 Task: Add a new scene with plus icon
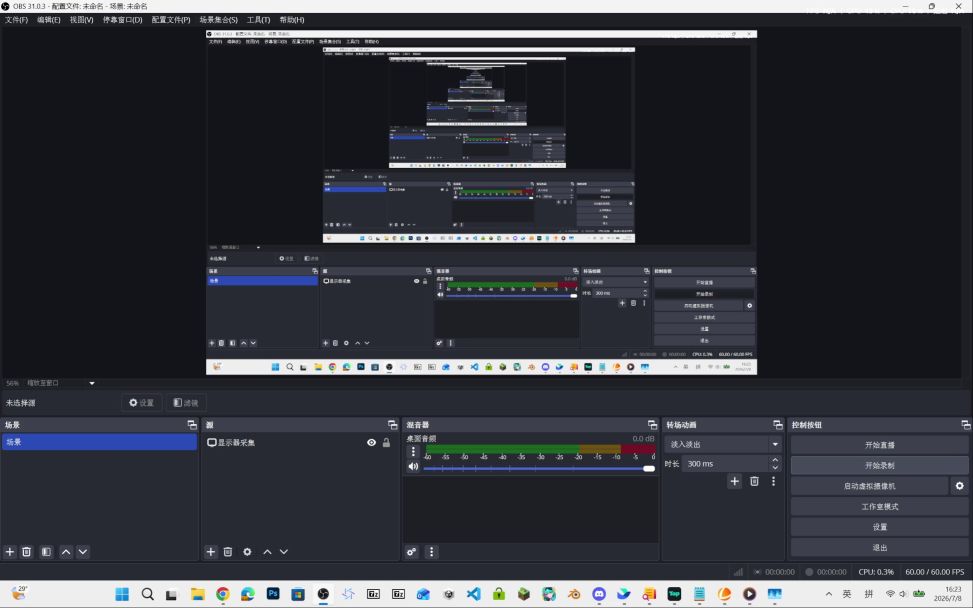[10, 552]
